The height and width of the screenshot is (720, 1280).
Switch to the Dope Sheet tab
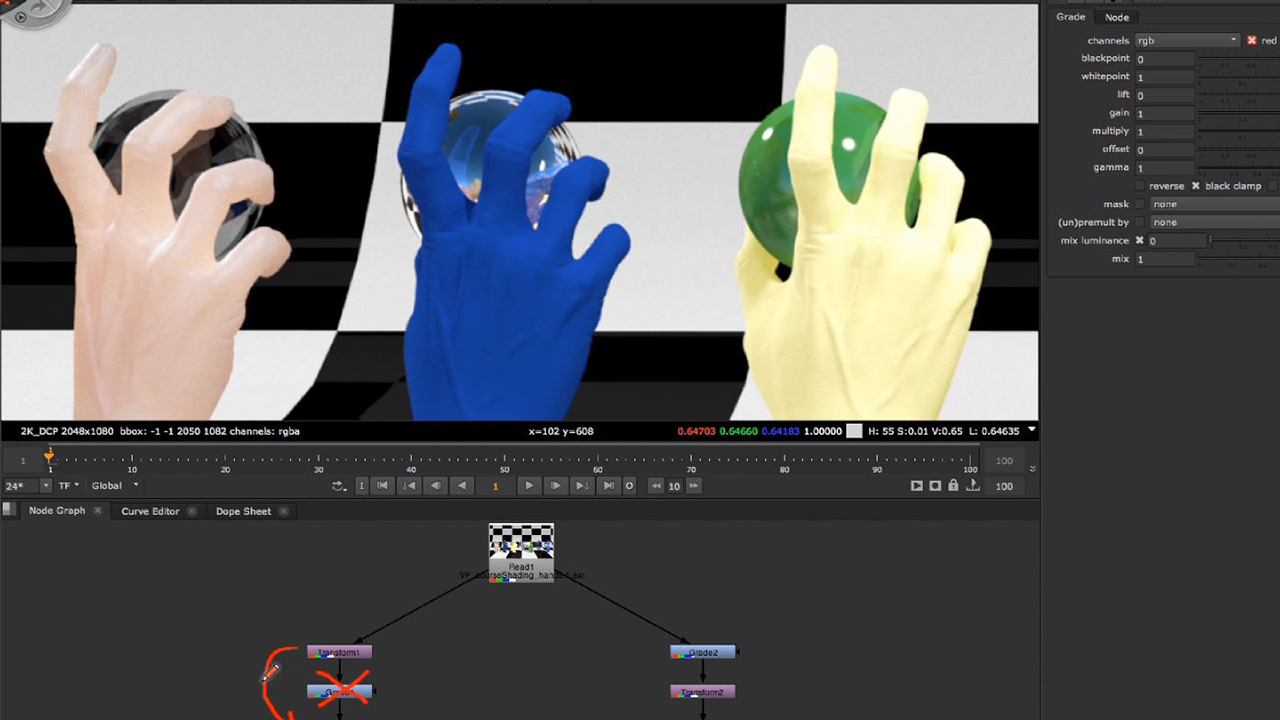coord(243,511)
